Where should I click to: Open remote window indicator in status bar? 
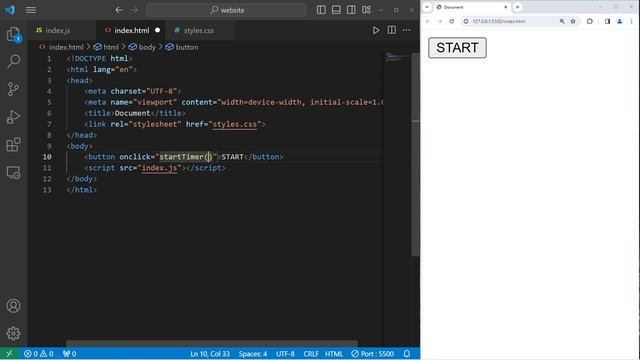[x=9, y=354]
